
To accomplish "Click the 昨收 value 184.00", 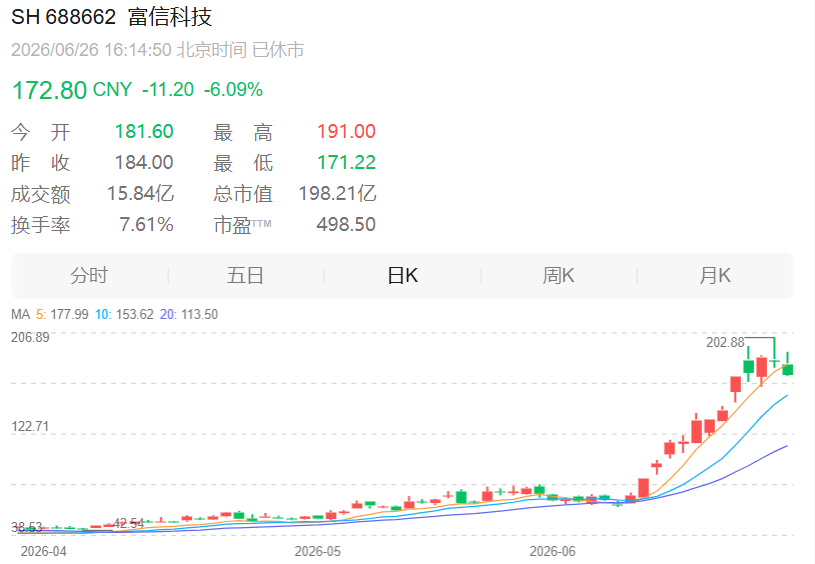I will 144,163.
